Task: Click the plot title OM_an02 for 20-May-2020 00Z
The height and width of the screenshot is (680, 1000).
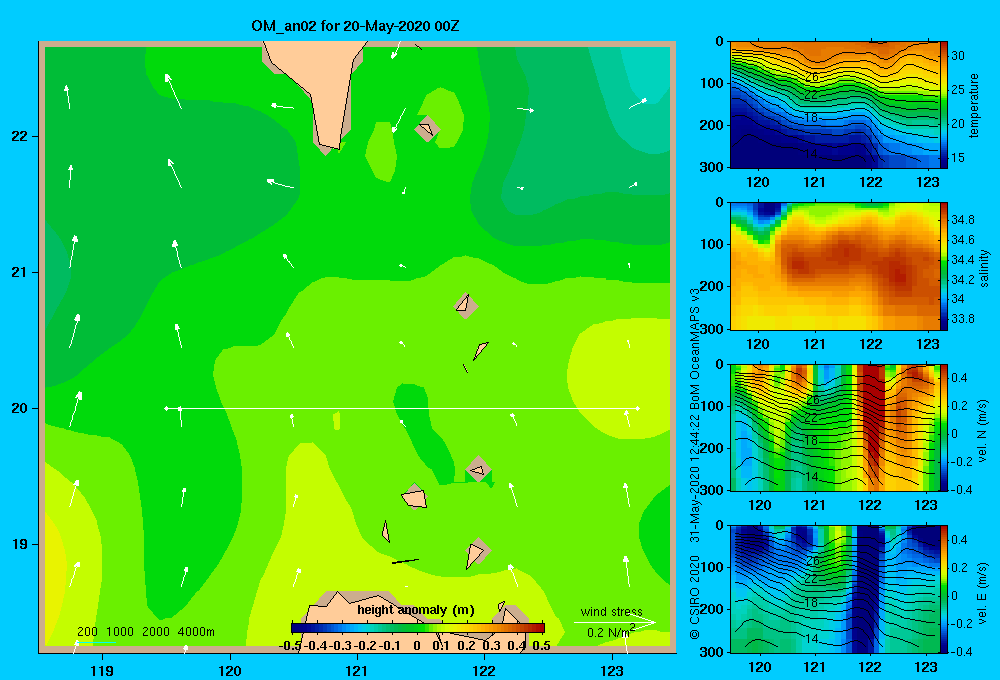Action: (x=355, y=27)
